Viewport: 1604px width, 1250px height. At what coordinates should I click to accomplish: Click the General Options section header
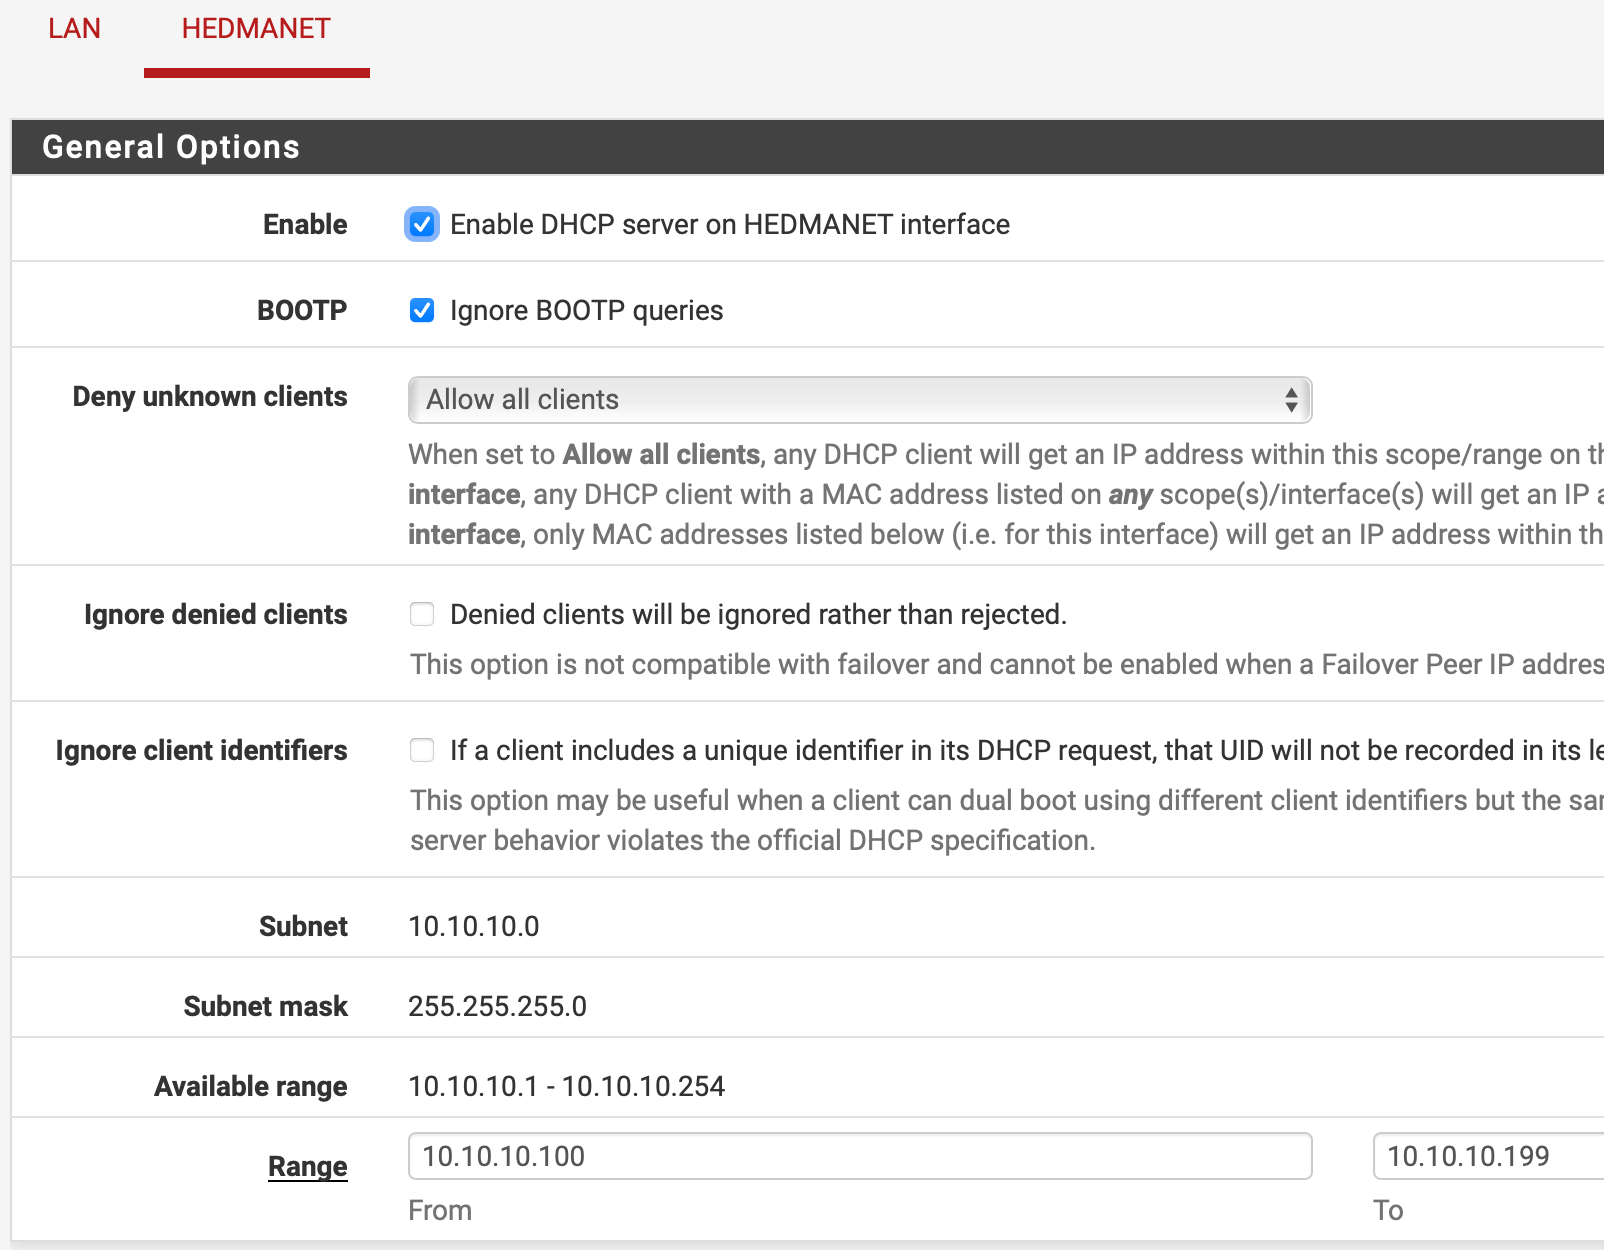[x=171, y=147]
